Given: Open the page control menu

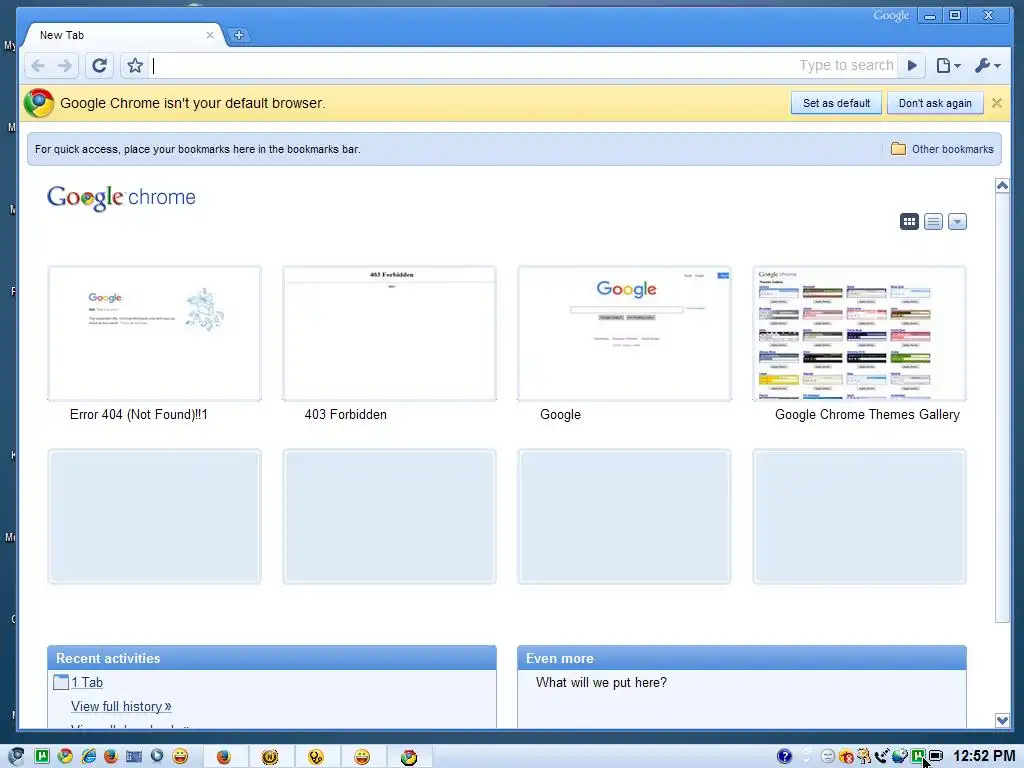Looking at the screenshot, I should (948, 65).
